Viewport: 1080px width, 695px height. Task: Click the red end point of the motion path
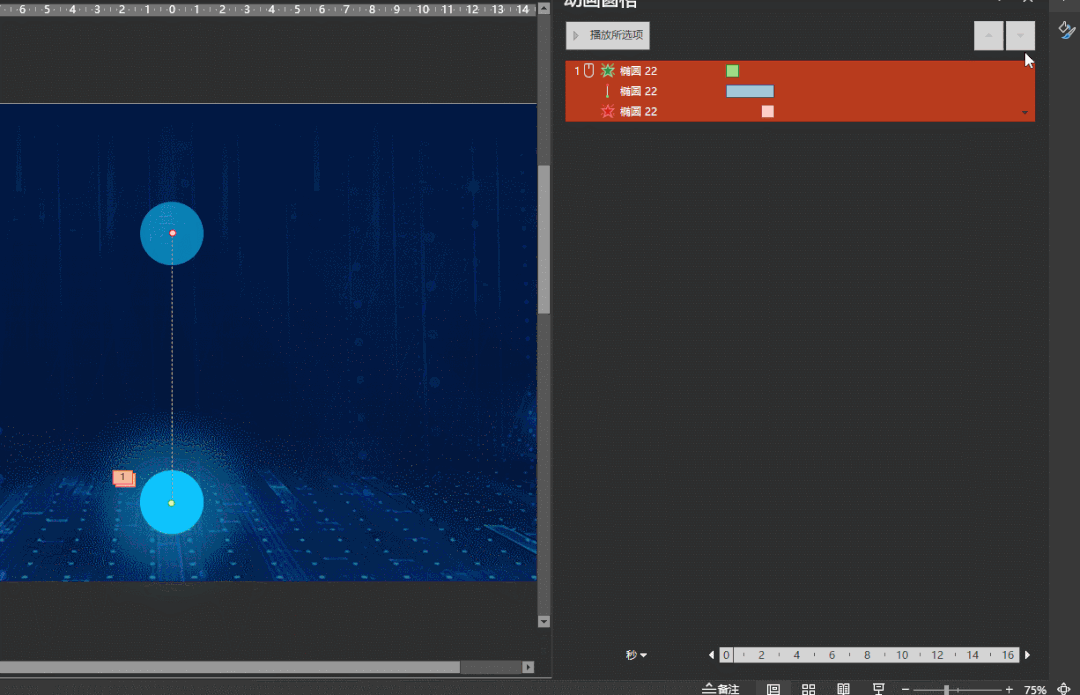pos(173,233)
